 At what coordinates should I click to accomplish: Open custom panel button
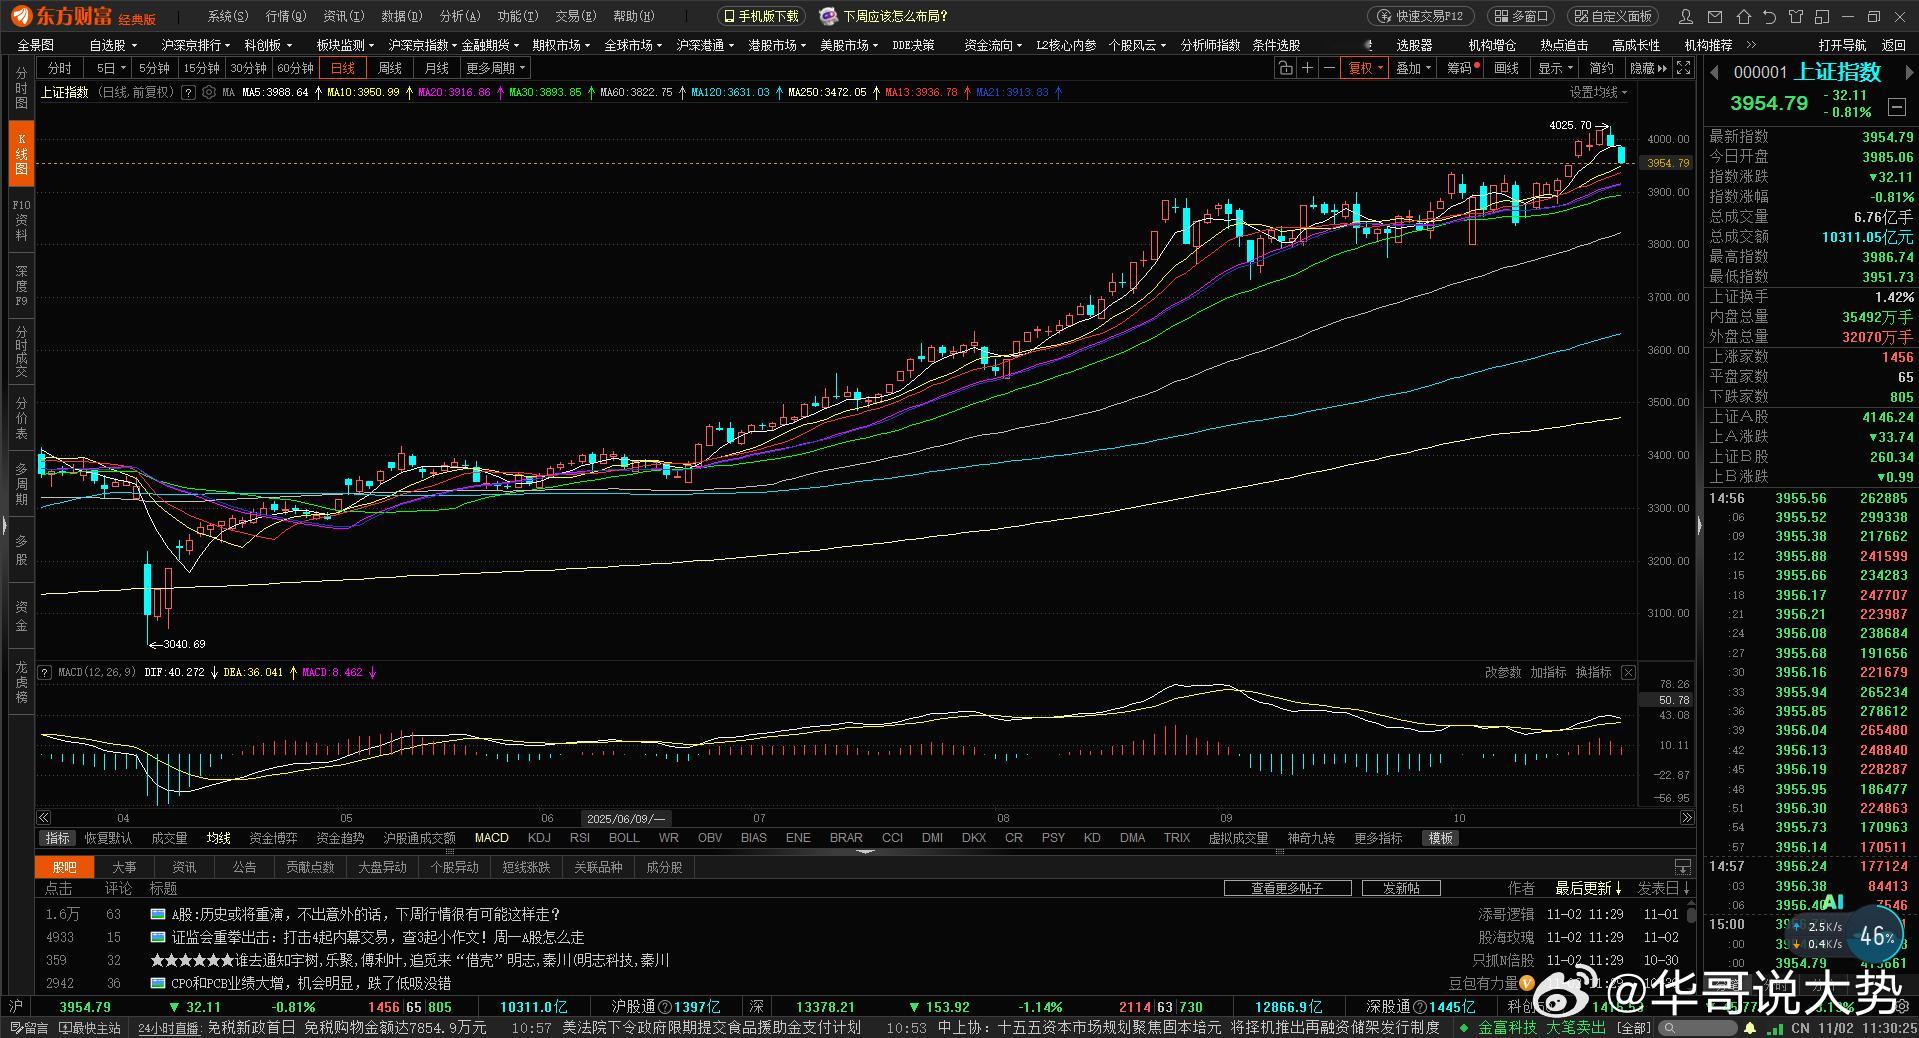coord(1613,16)
